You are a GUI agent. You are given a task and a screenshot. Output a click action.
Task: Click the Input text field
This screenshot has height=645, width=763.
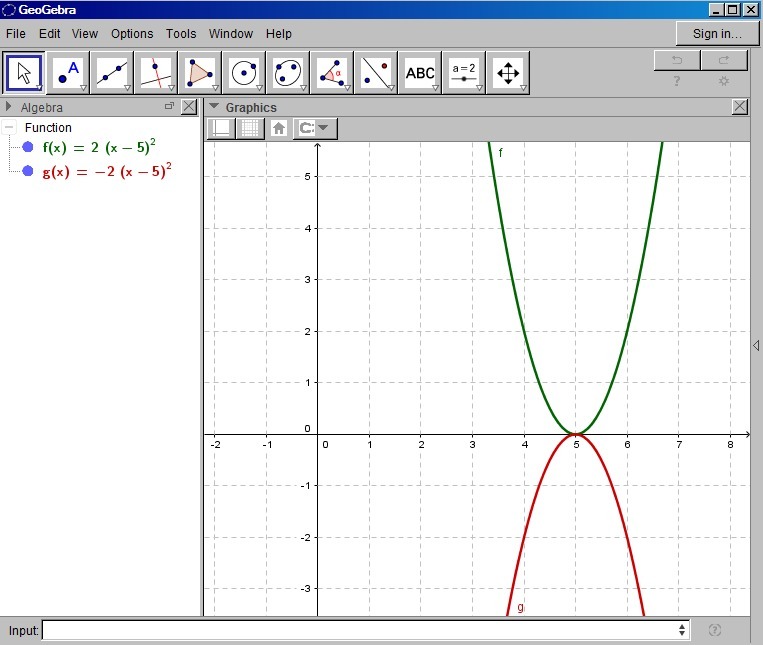click(360, 630)
